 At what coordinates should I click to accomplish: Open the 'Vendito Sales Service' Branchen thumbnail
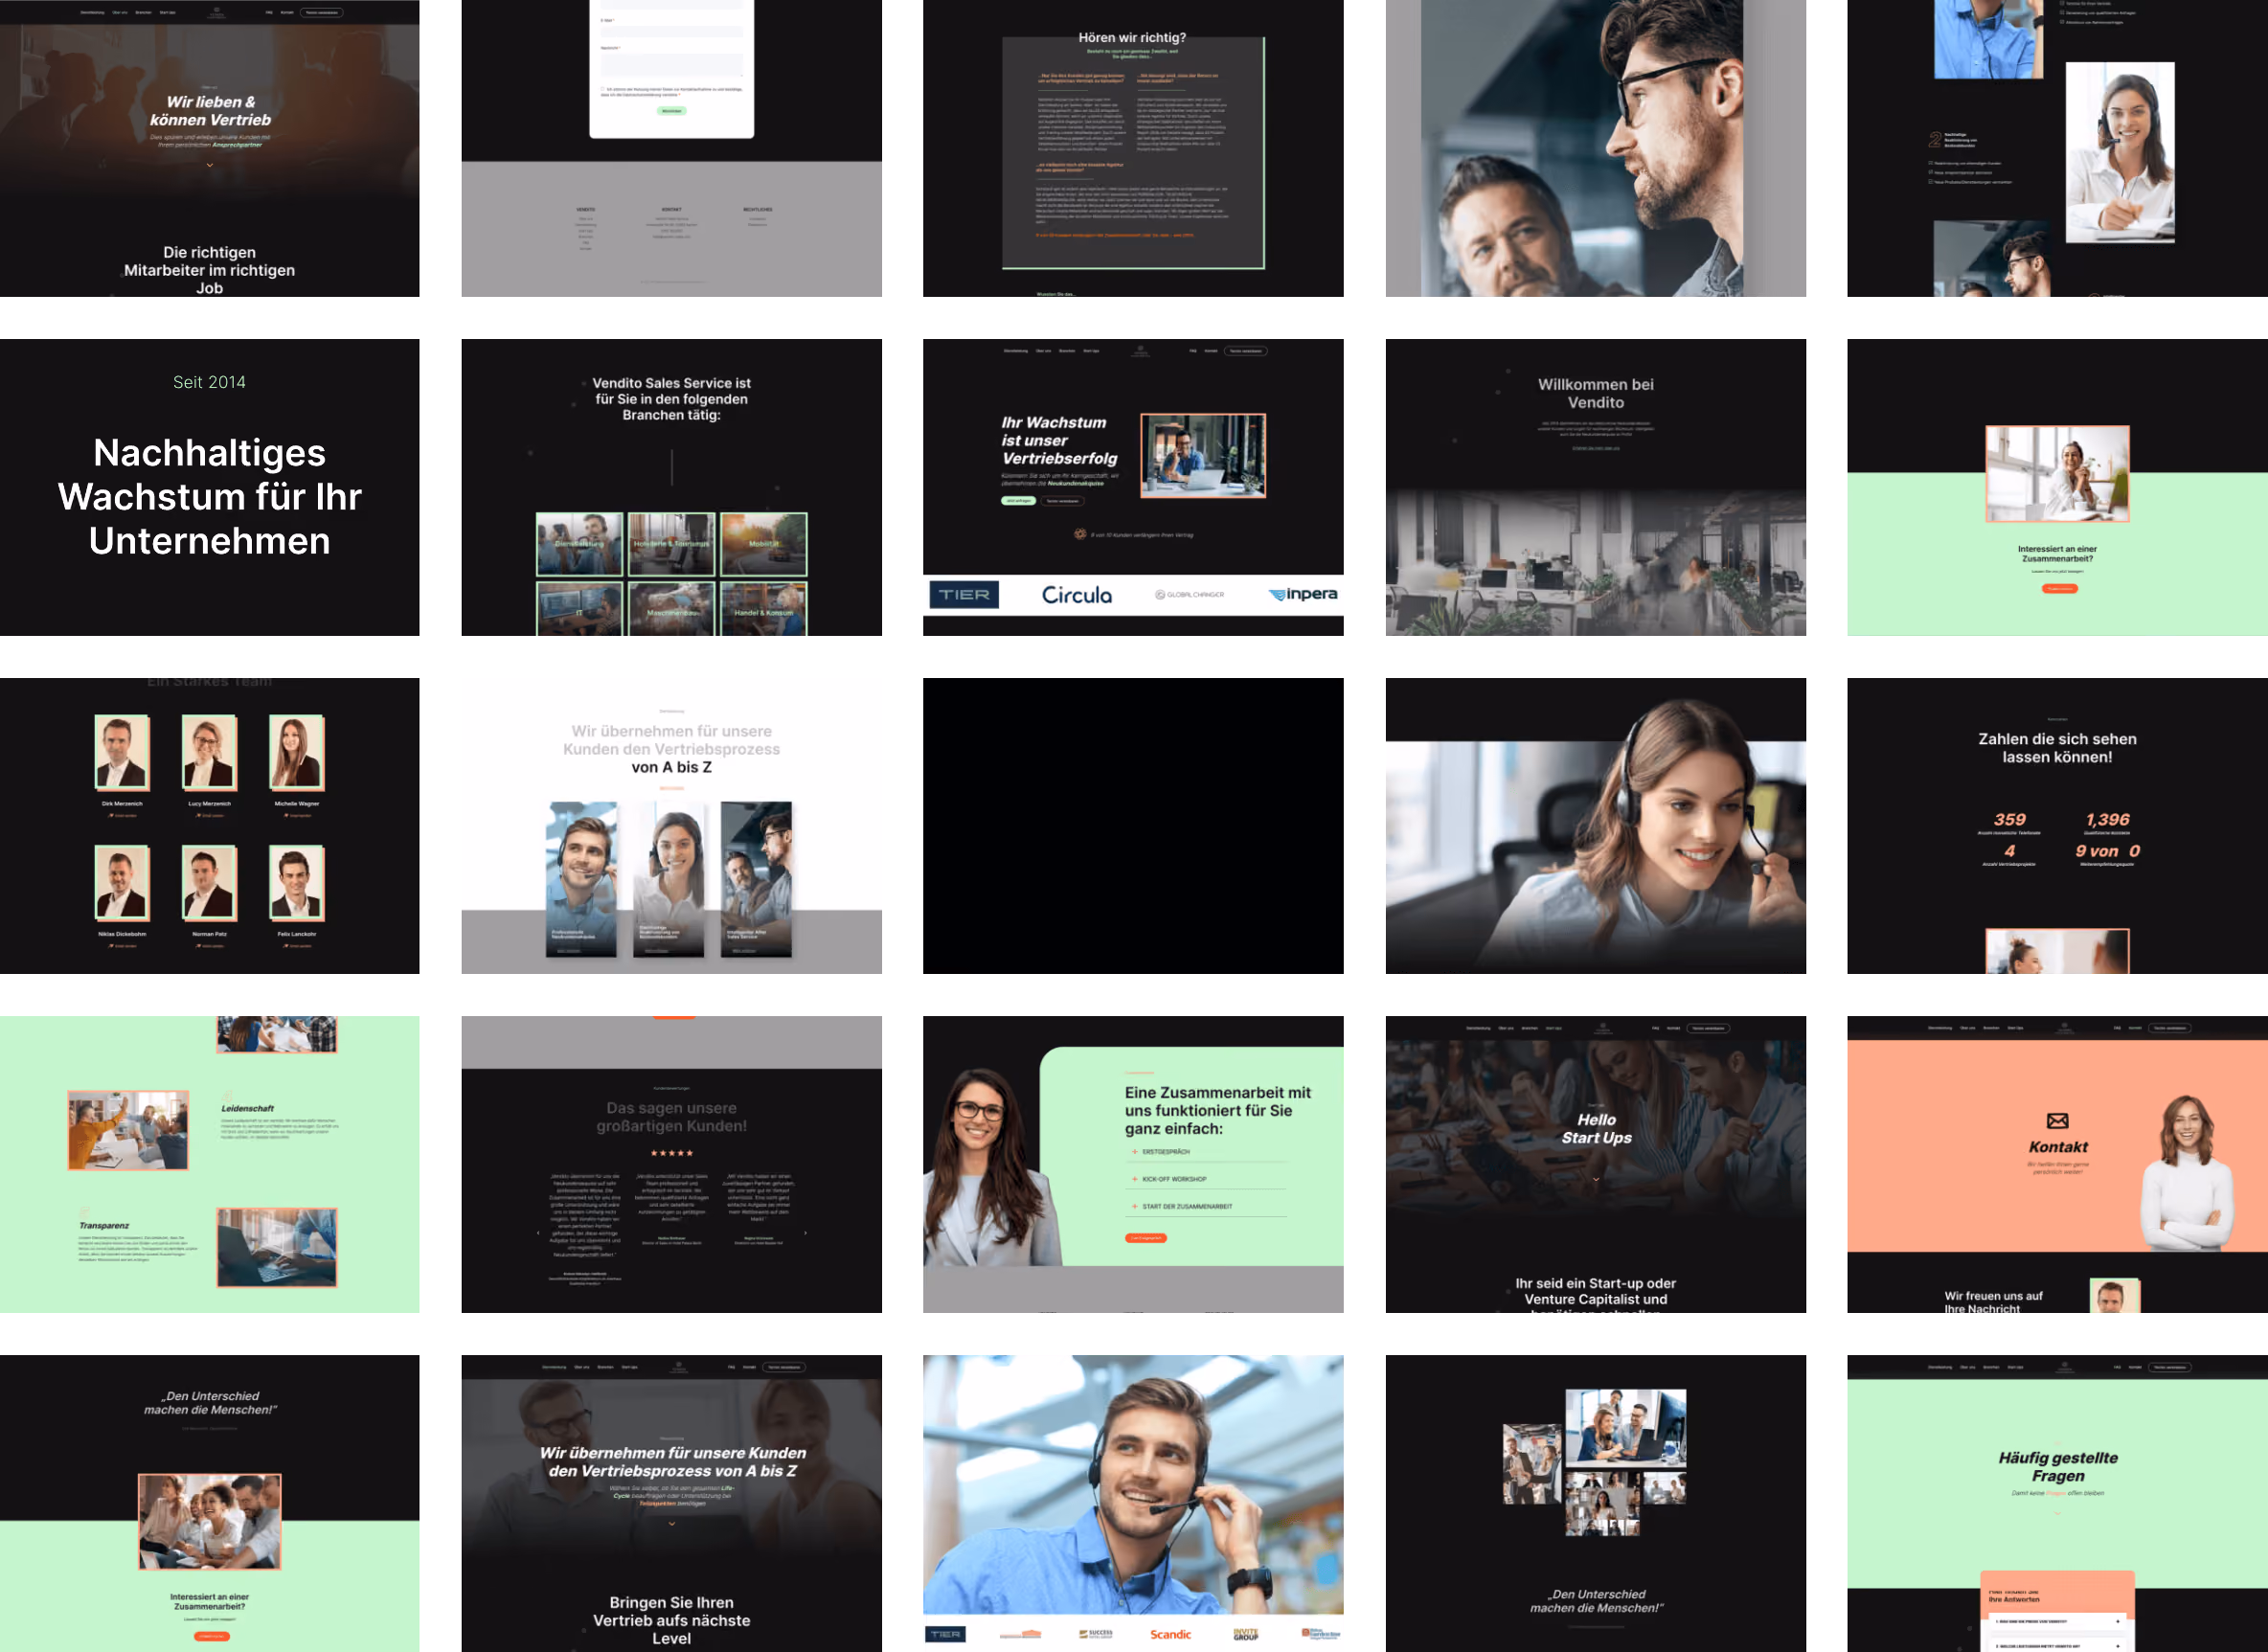pyautogui.click(x=671, y=487)
